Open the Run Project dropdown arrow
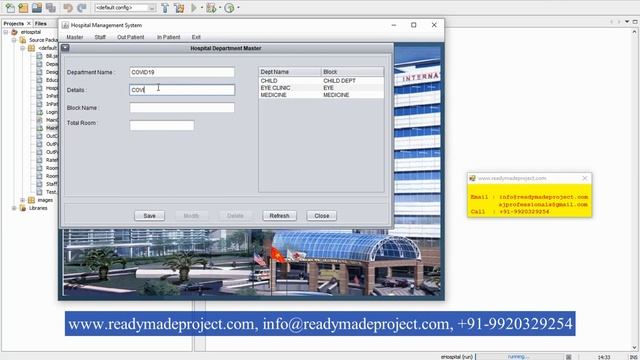640x360 pixels. [202, 7]
